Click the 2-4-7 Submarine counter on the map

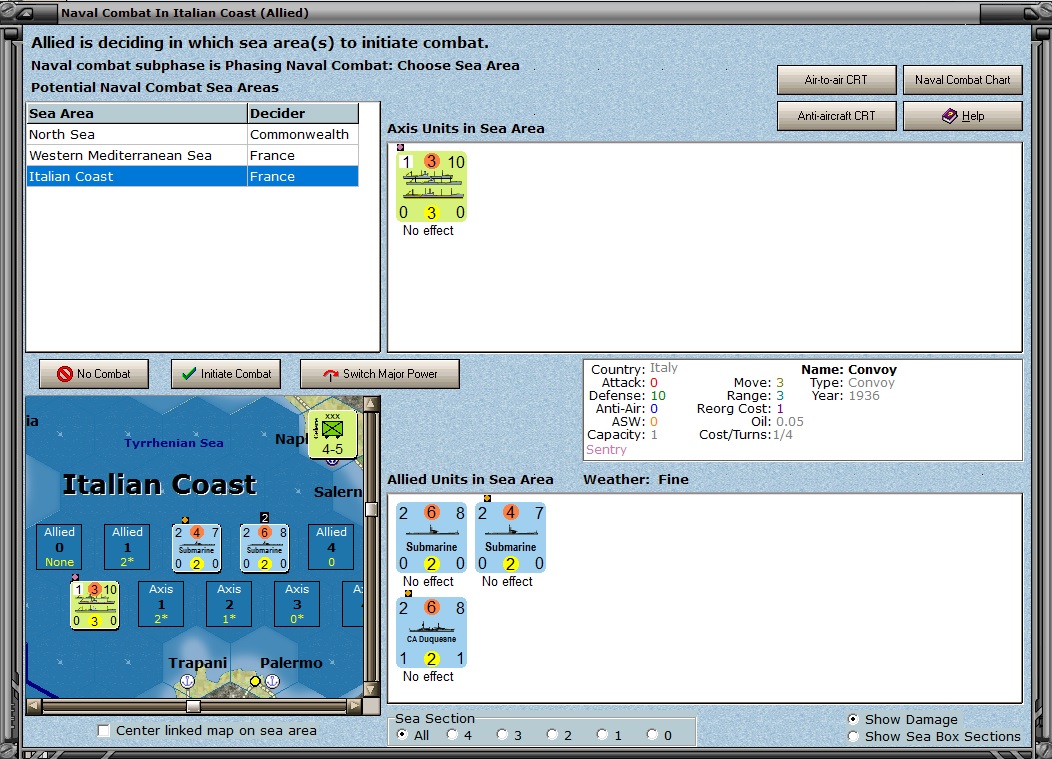point(197,548)
